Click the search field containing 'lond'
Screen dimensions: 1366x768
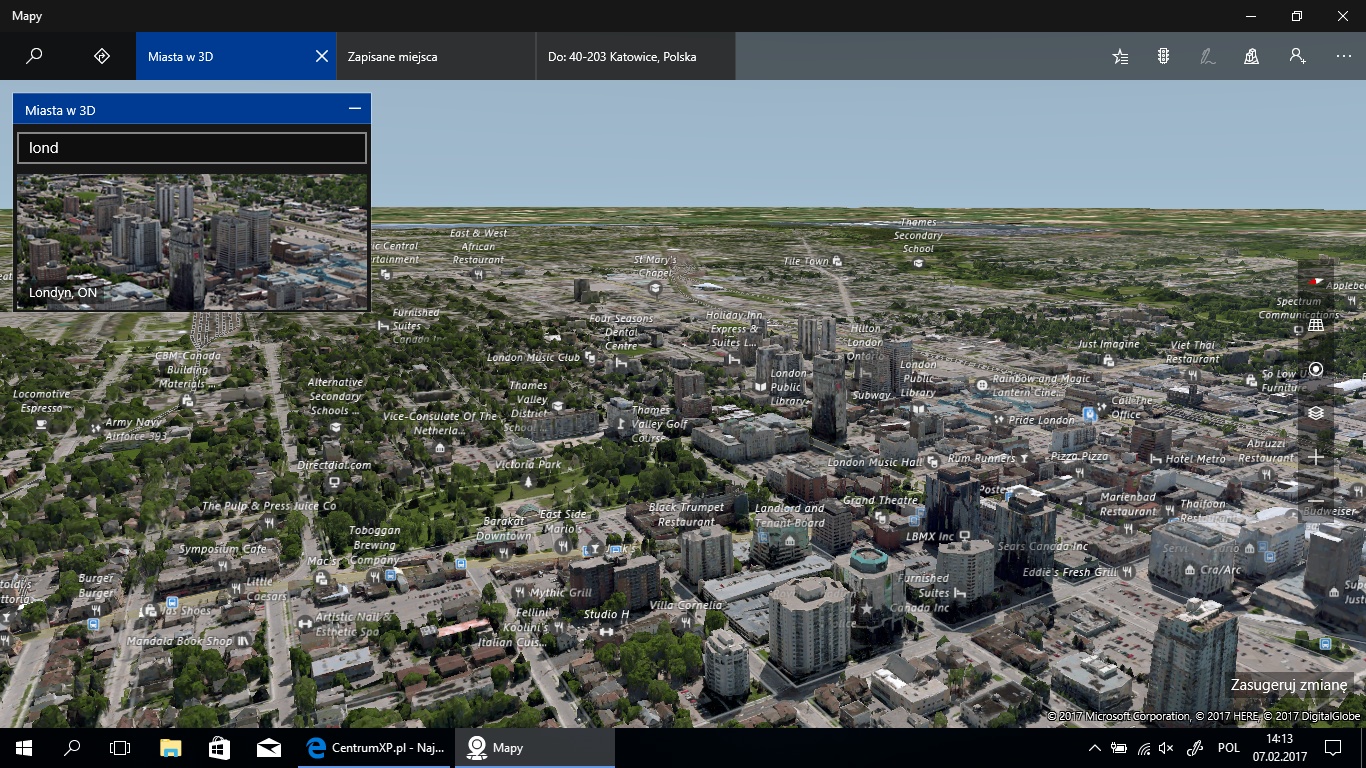[192, 148]
